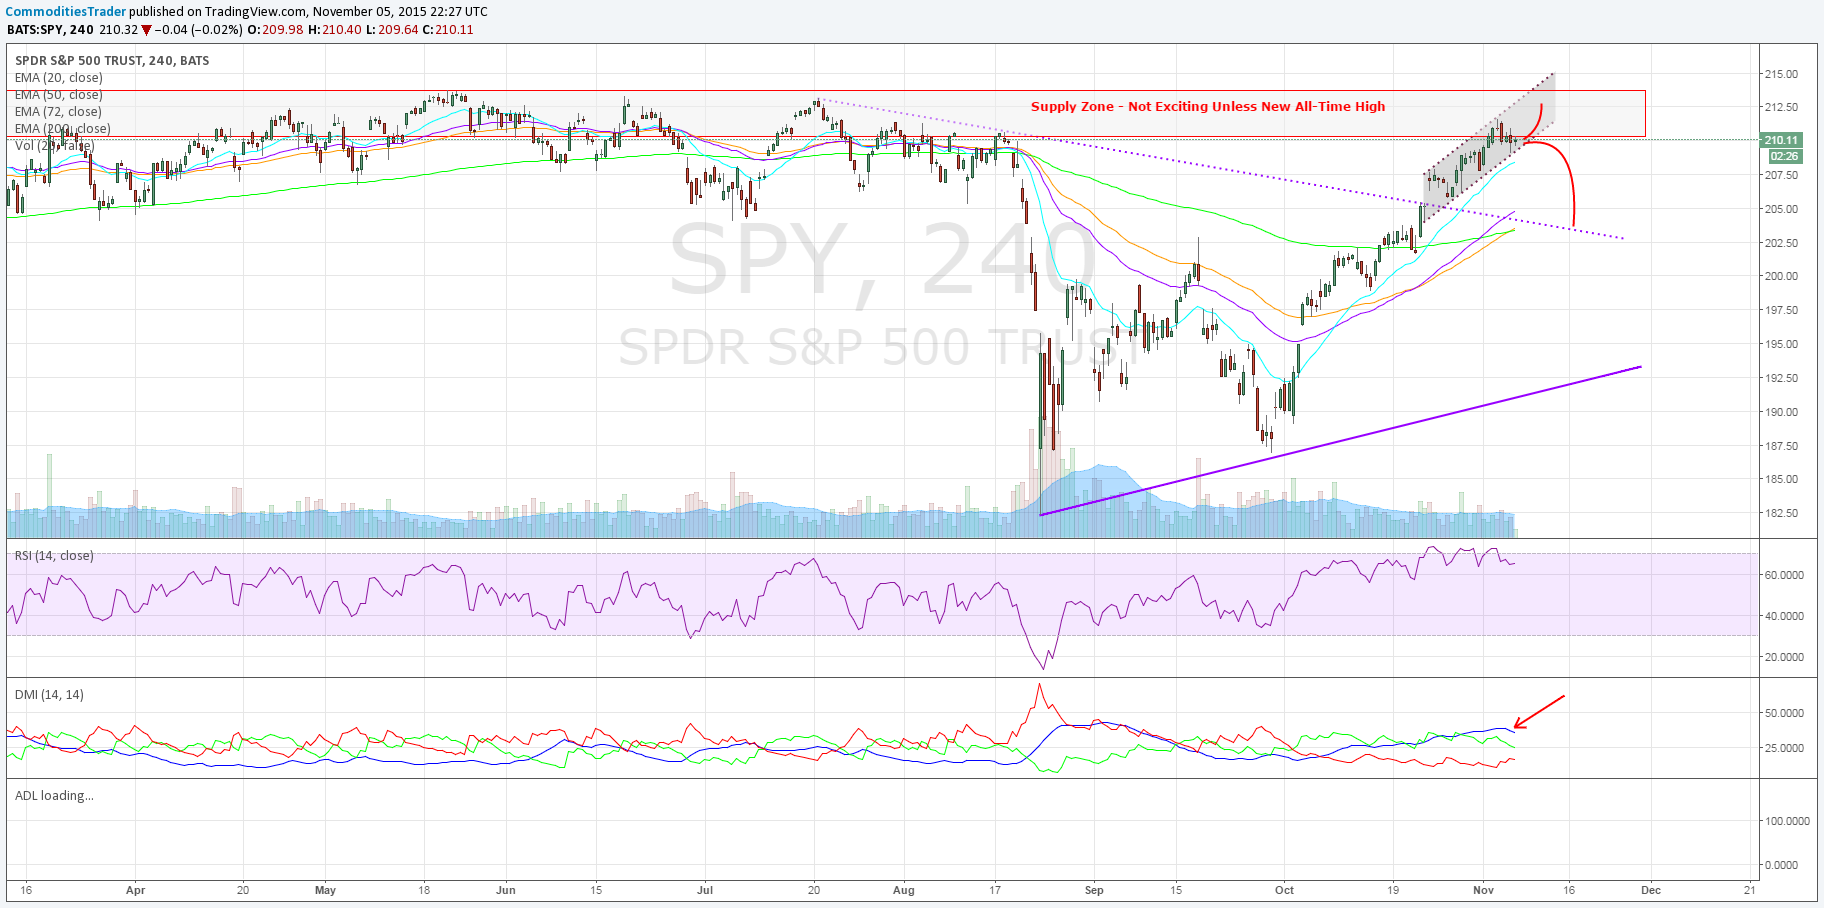Click the current price tag 210.11 on price axis

pos(1782,141)
